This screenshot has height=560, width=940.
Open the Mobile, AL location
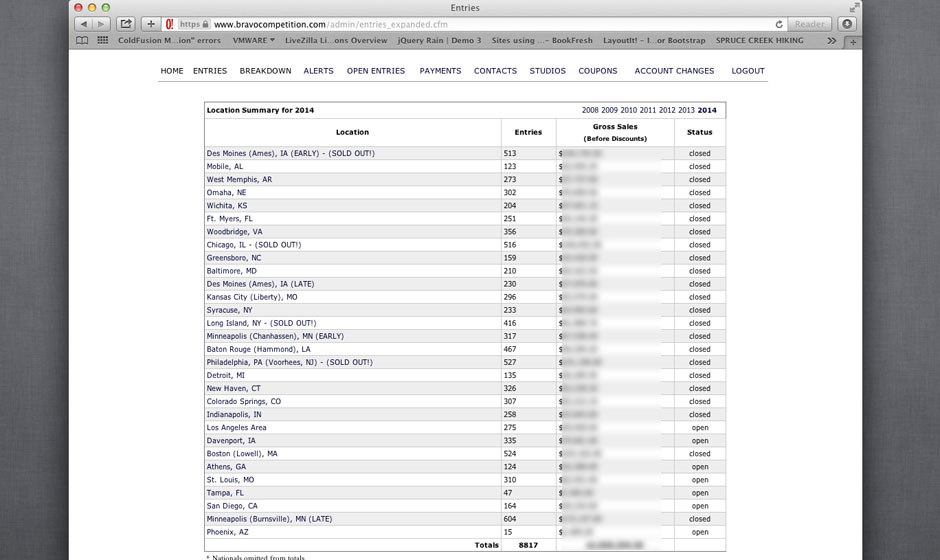point(225,167)
